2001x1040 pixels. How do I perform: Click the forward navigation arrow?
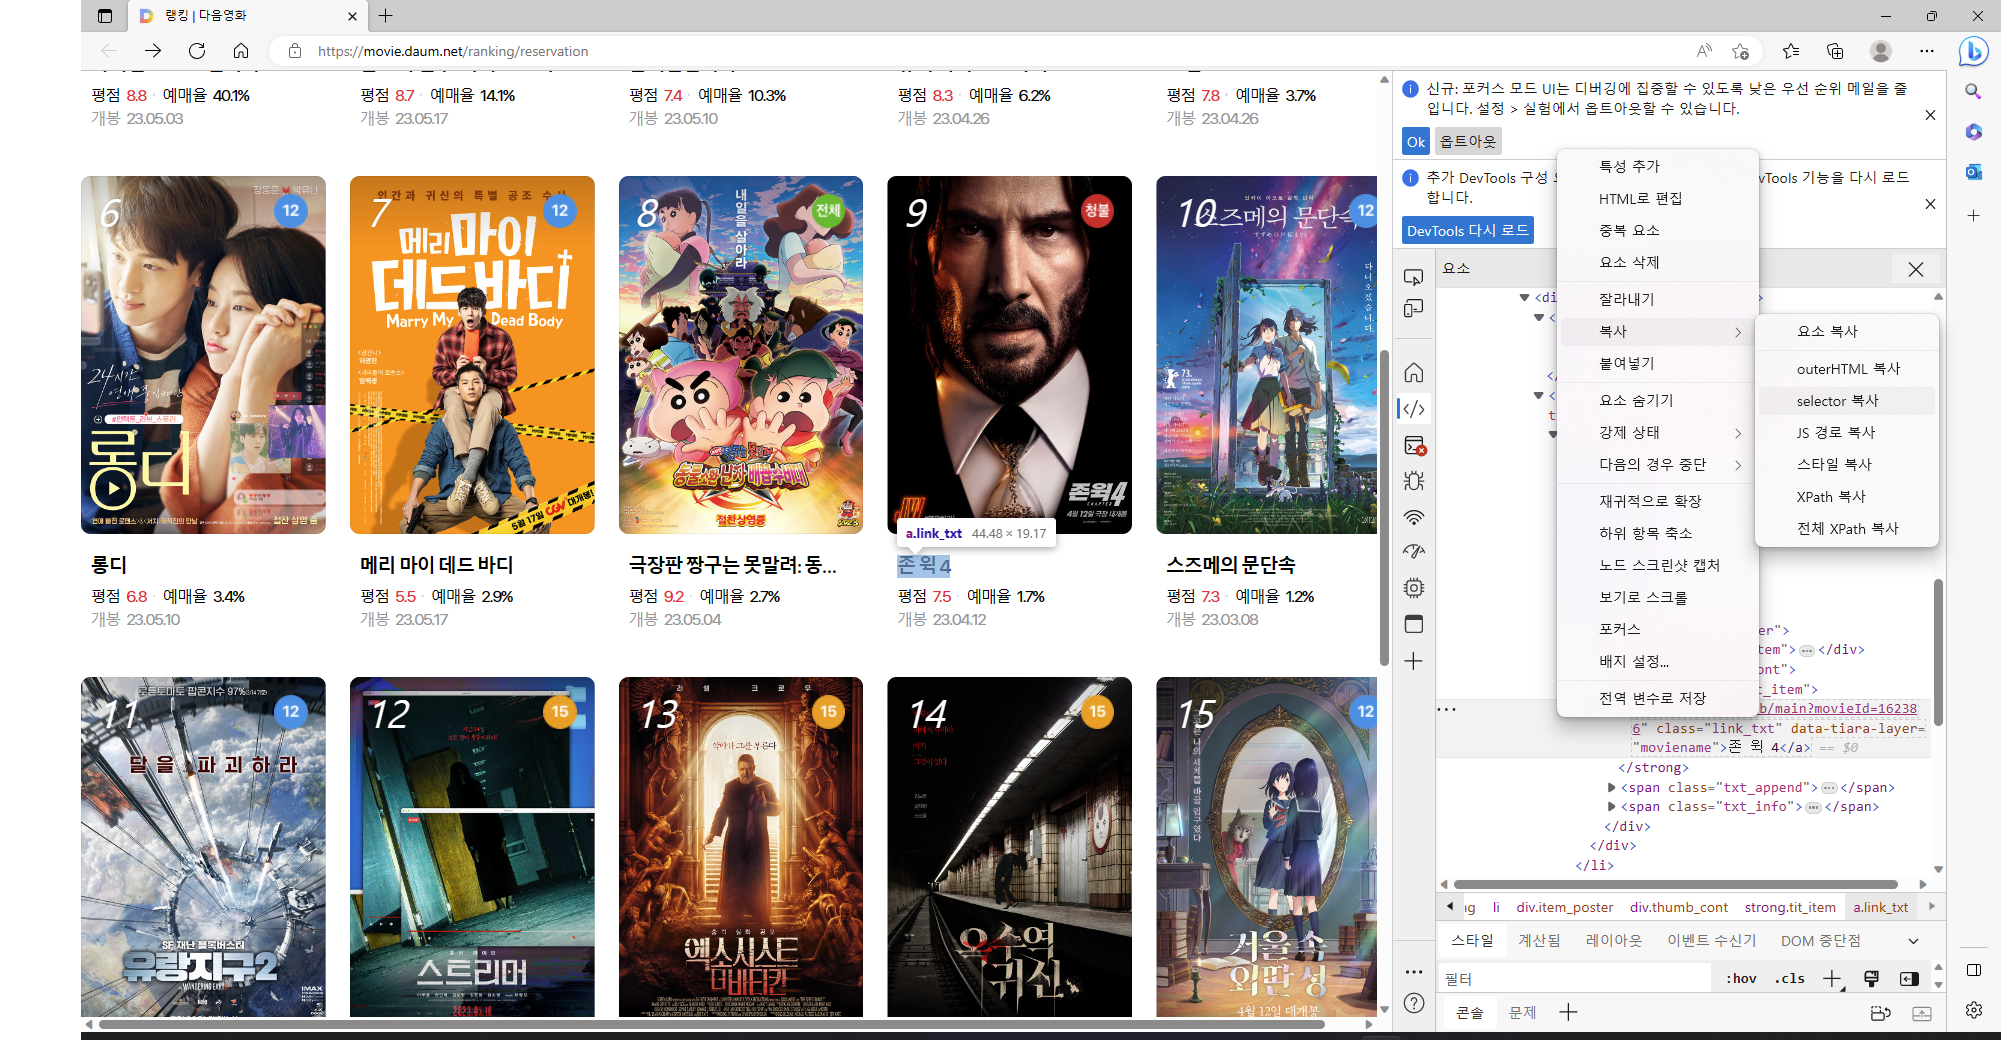pos(153,51)
